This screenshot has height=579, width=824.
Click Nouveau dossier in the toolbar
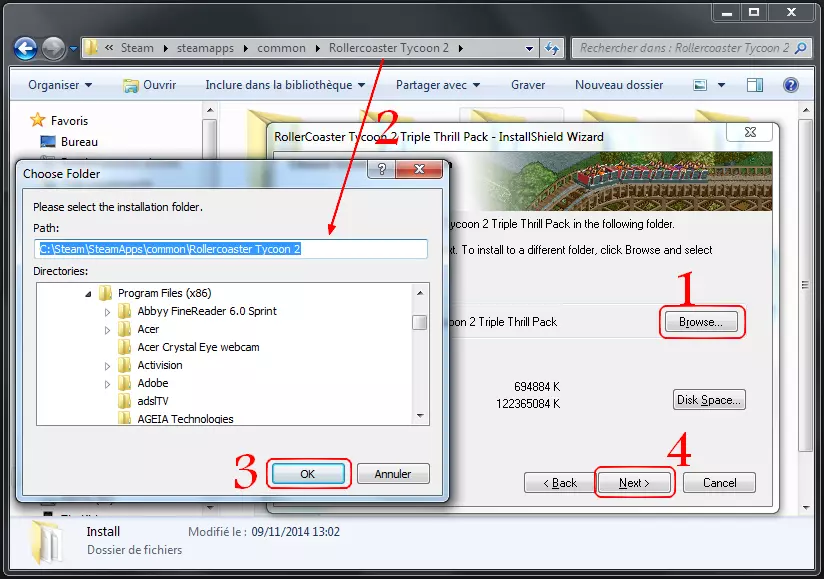[x=619, y=85]
